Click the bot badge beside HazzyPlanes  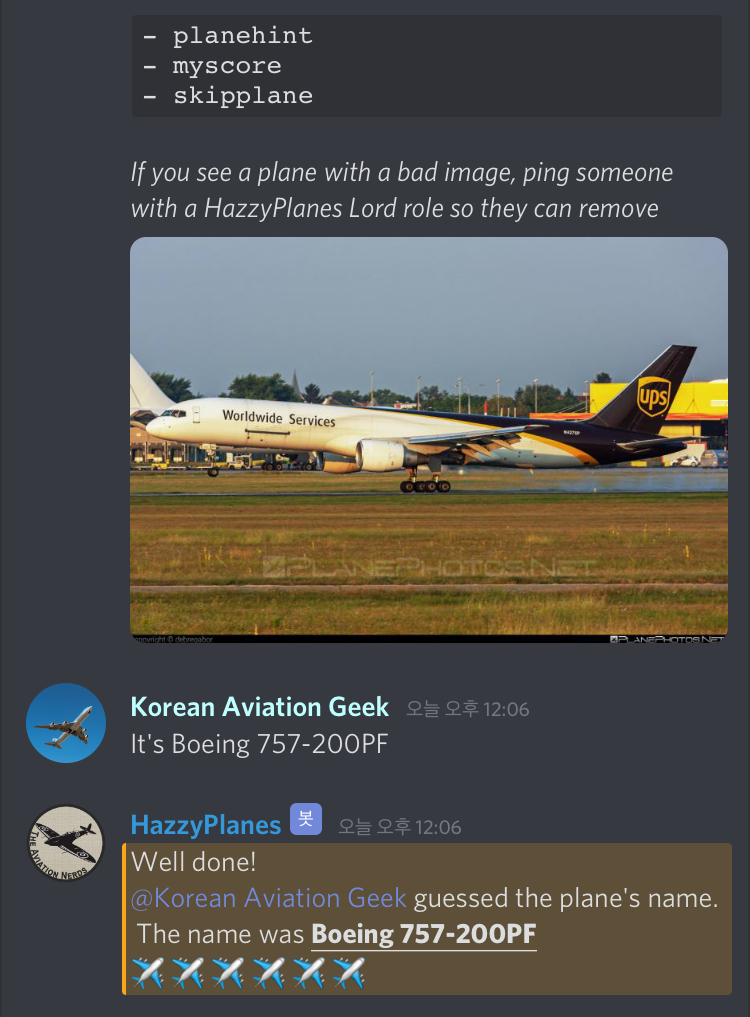coord(306,819)
